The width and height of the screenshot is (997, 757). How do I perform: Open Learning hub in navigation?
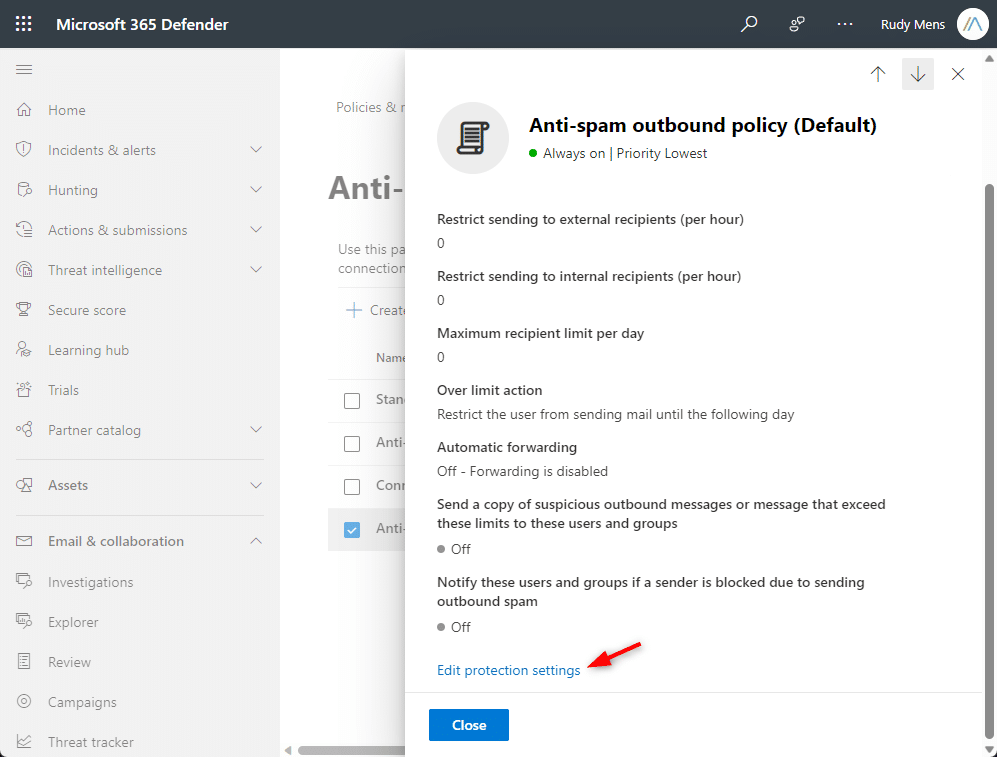(x=88, y=350)
